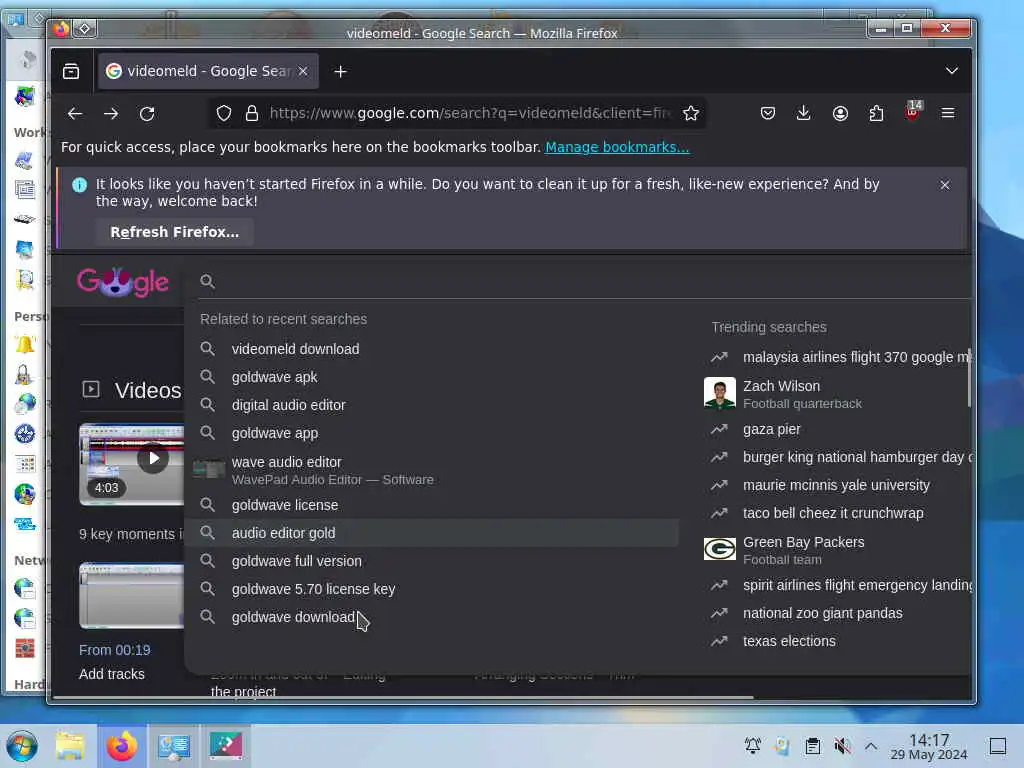Click the uBlock extension icon with badge 14

913,111
